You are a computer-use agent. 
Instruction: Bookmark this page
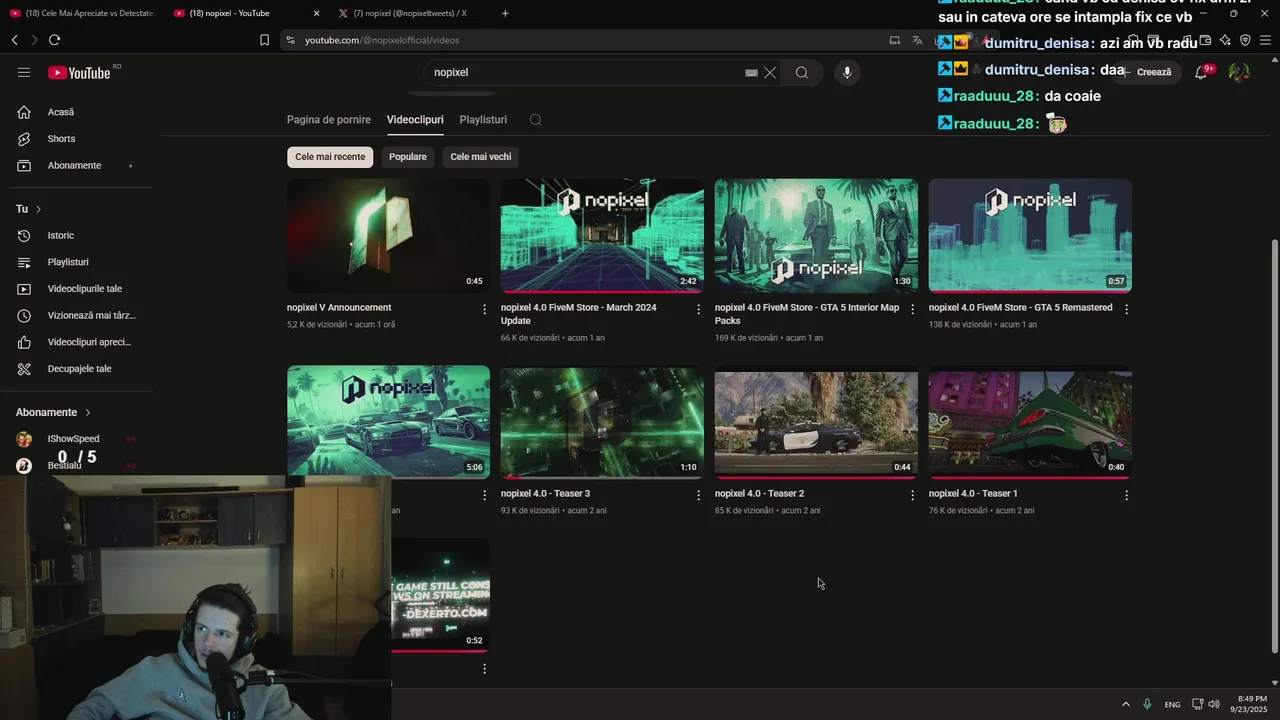264,40
